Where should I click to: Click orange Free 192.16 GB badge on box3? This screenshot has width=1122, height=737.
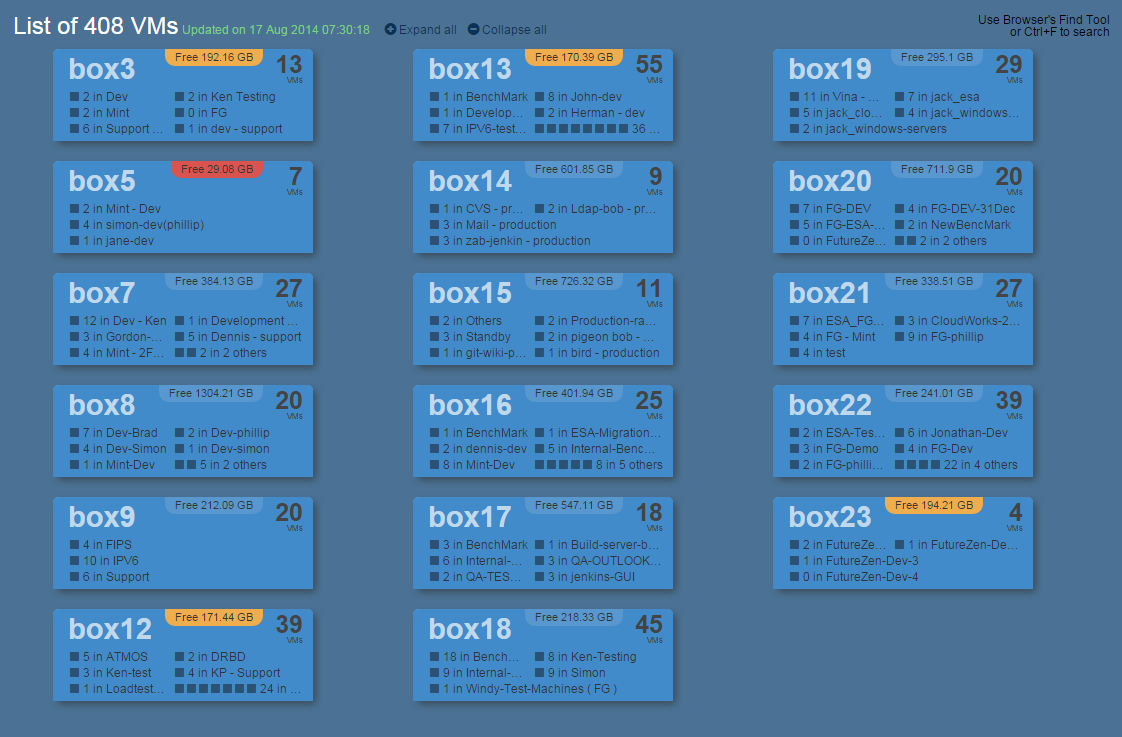click(214, 57)
